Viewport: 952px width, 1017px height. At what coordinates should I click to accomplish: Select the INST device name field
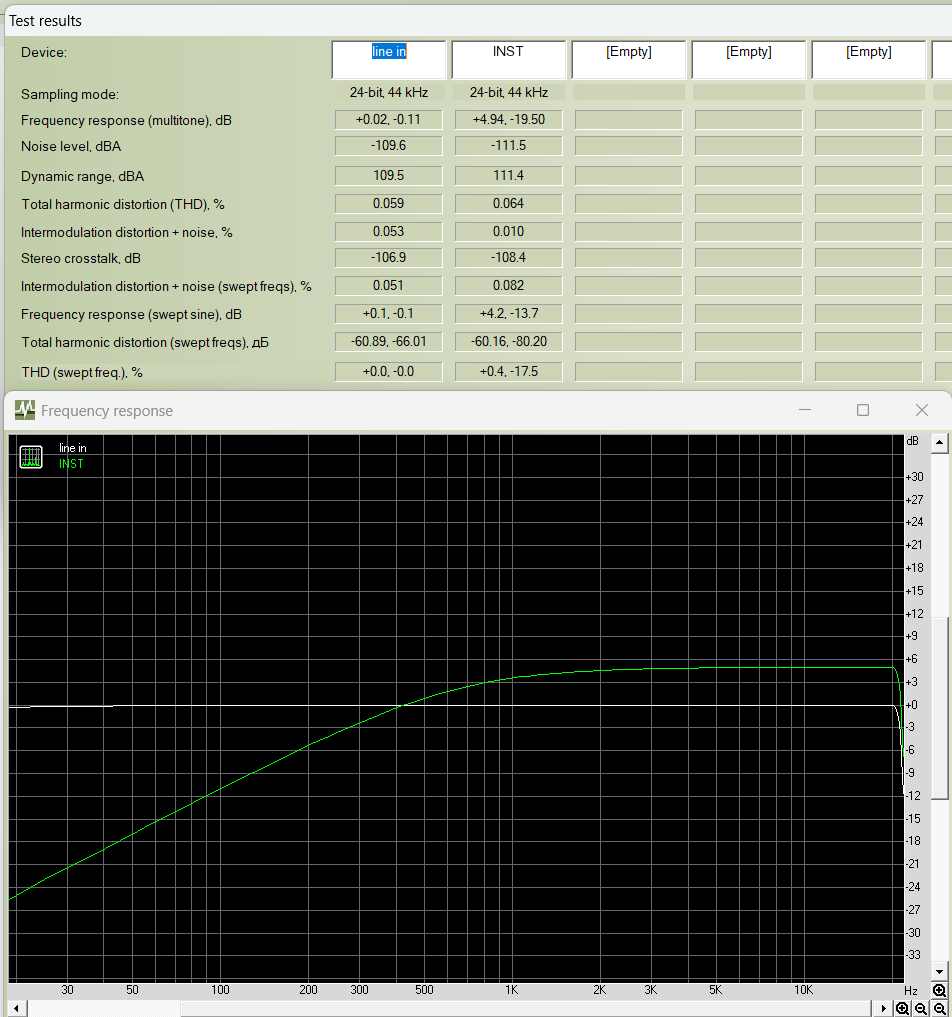(508, 60)
